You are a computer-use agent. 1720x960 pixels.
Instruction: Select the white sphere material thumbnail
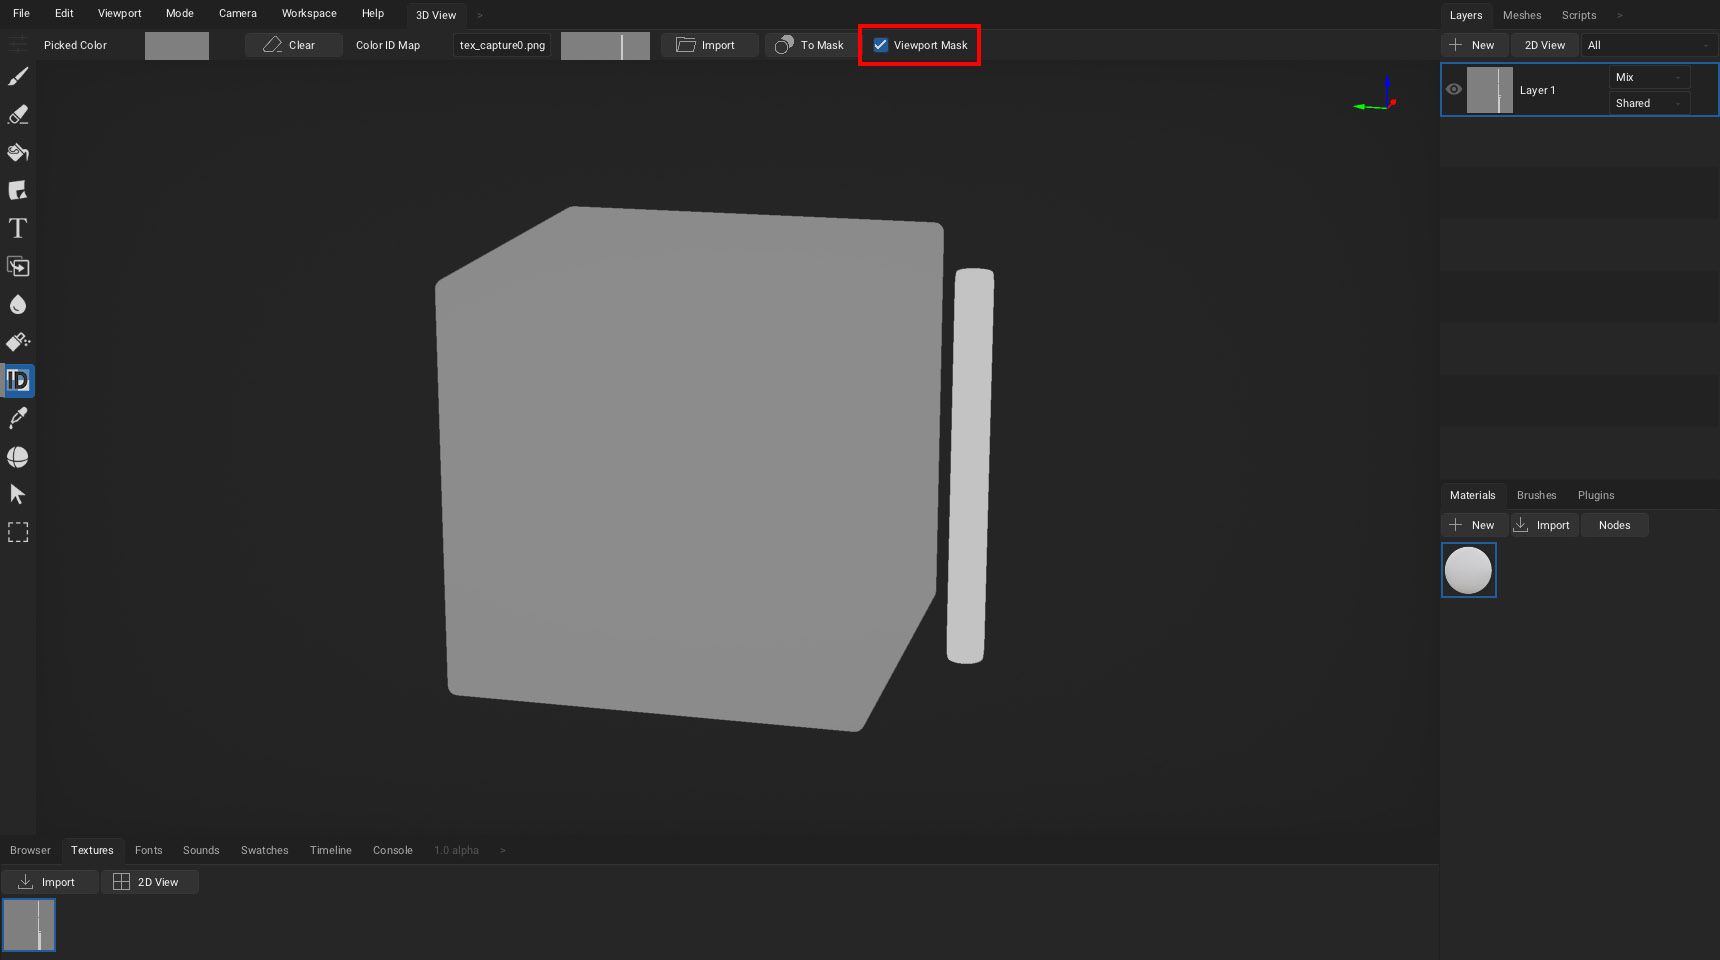point(1469,570)
